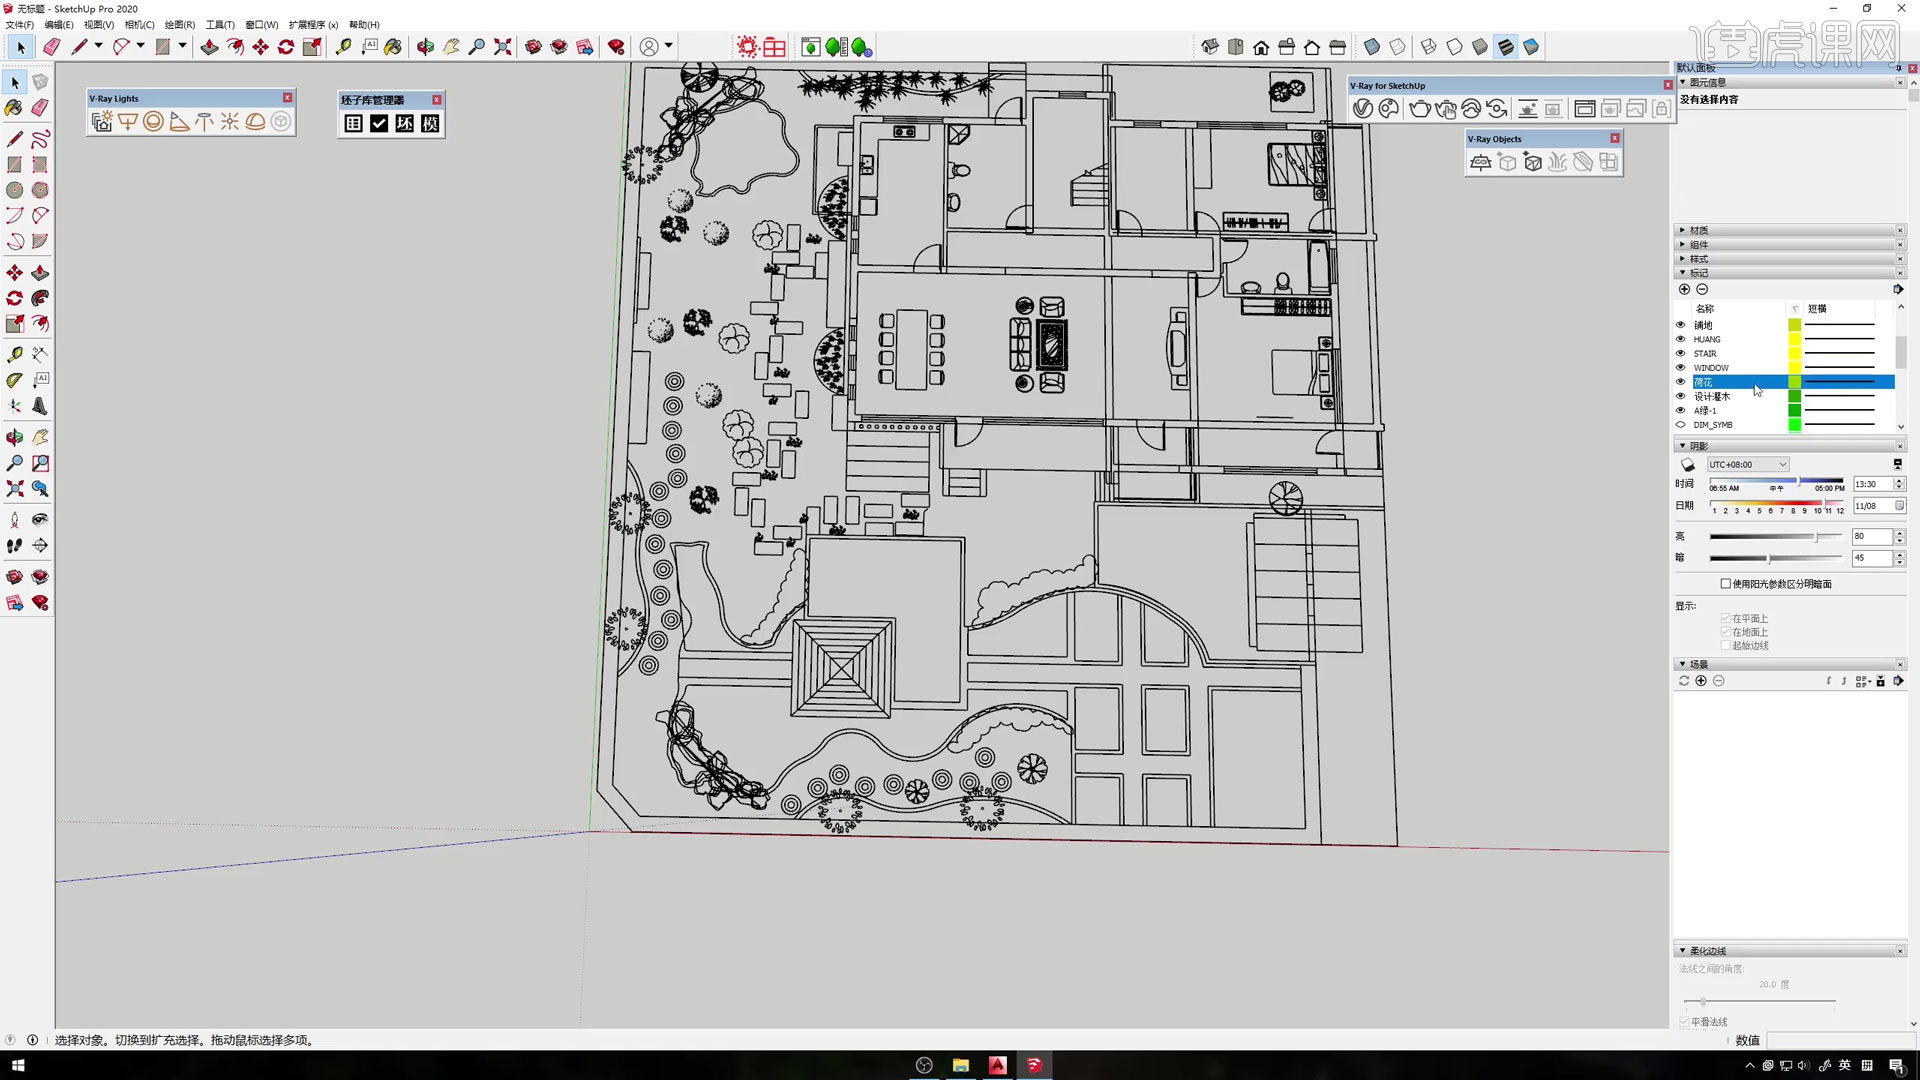1920x1080 pixels.
Task: Toggle visibility of 荷花 tag
Action: 1680,382
